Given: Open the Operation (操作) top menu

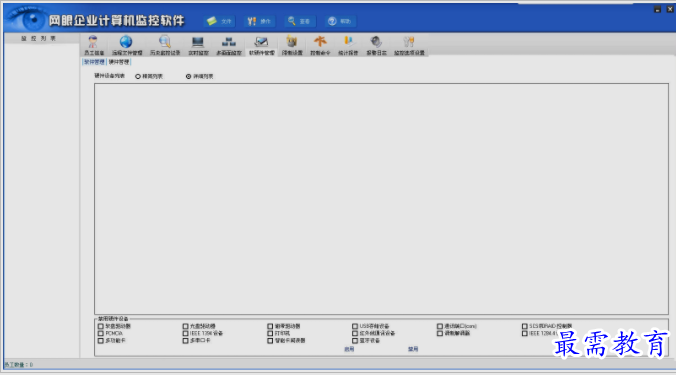Looking at the screenshot, I should [x=259, y=21].
